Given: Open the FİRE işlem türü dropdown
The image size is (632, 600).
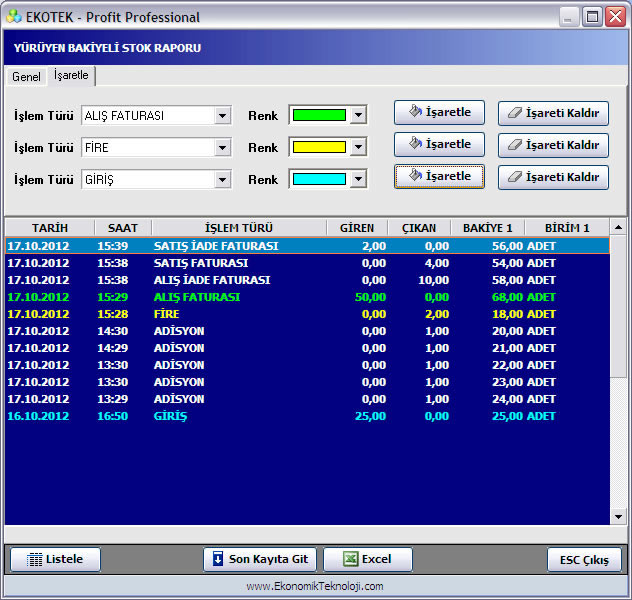Looking at the screenshot, I should (x=222, y=148).
